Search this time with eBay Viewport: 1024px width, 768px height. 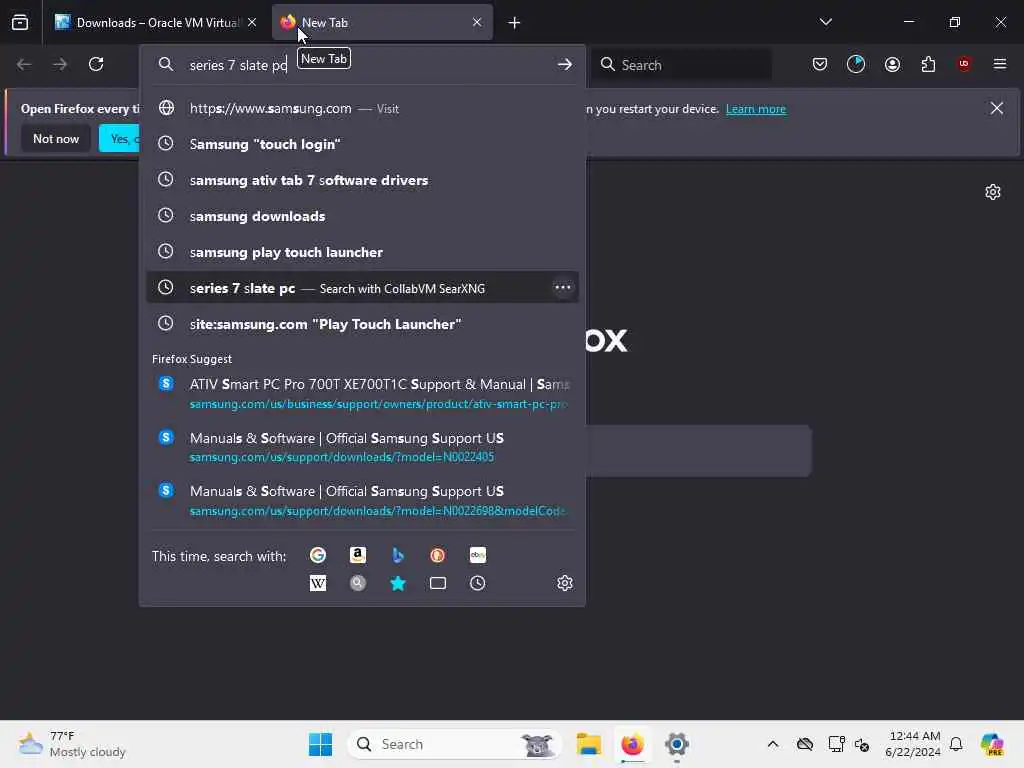tap(477, 555)
